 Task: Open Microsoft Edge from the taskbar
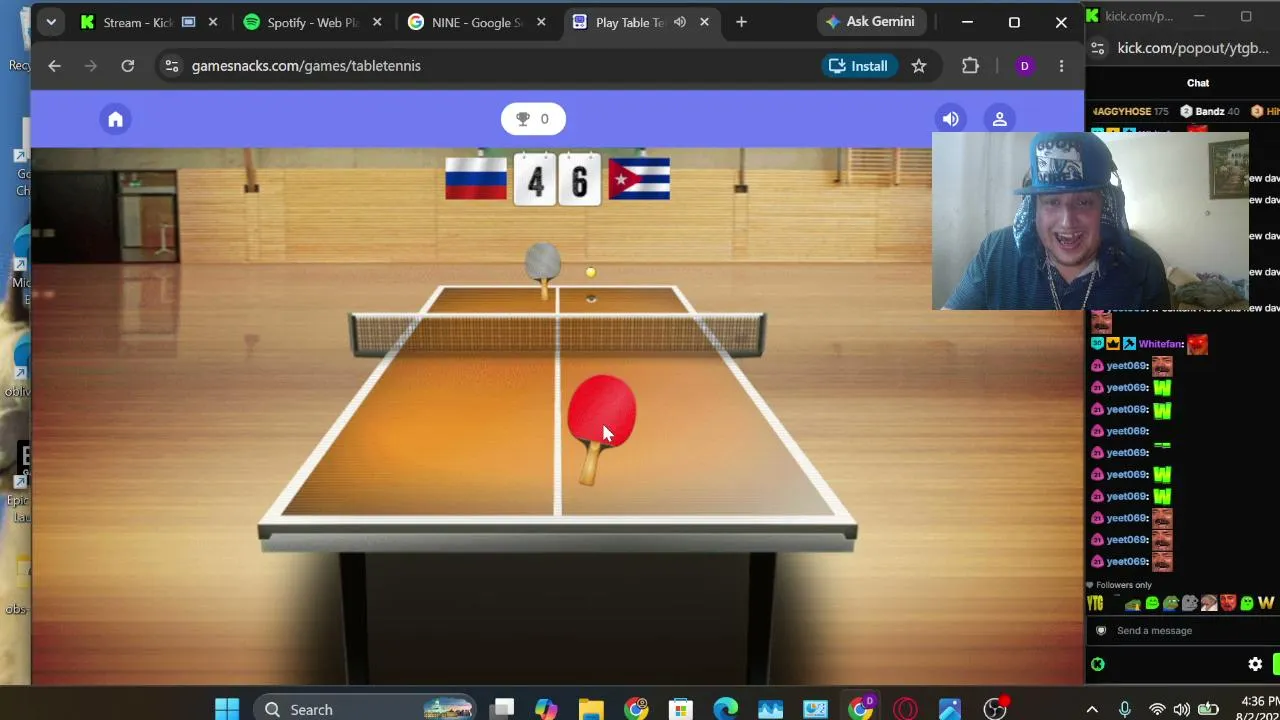726,709
